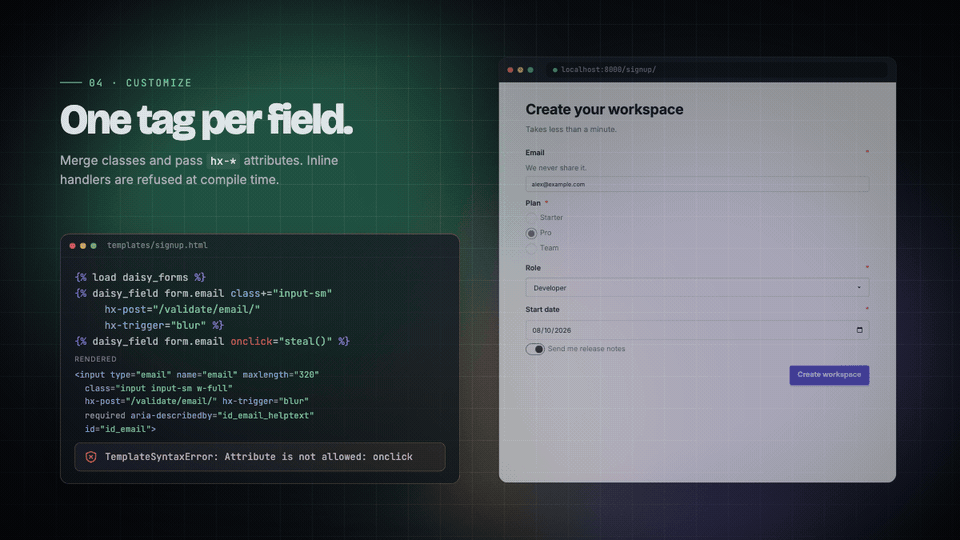This screenshot has width=960, height=540.
Task: Click the red shield error icon
Action: click(x=91, y=457)
